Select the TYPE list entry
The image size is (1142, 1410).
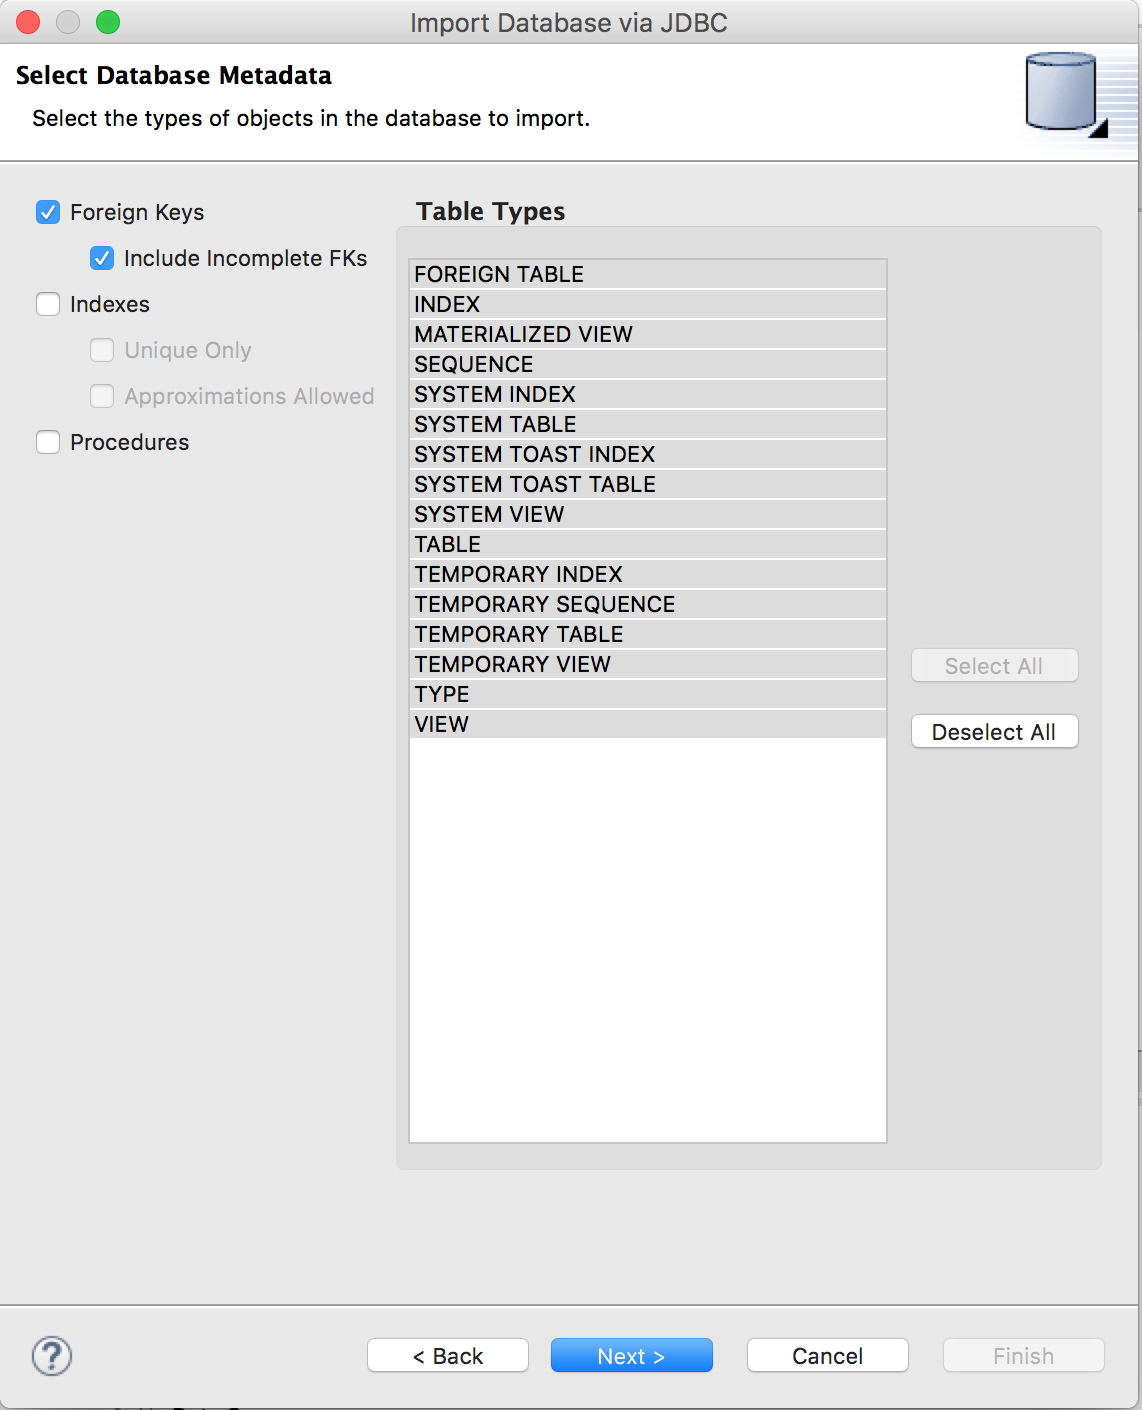442,694
